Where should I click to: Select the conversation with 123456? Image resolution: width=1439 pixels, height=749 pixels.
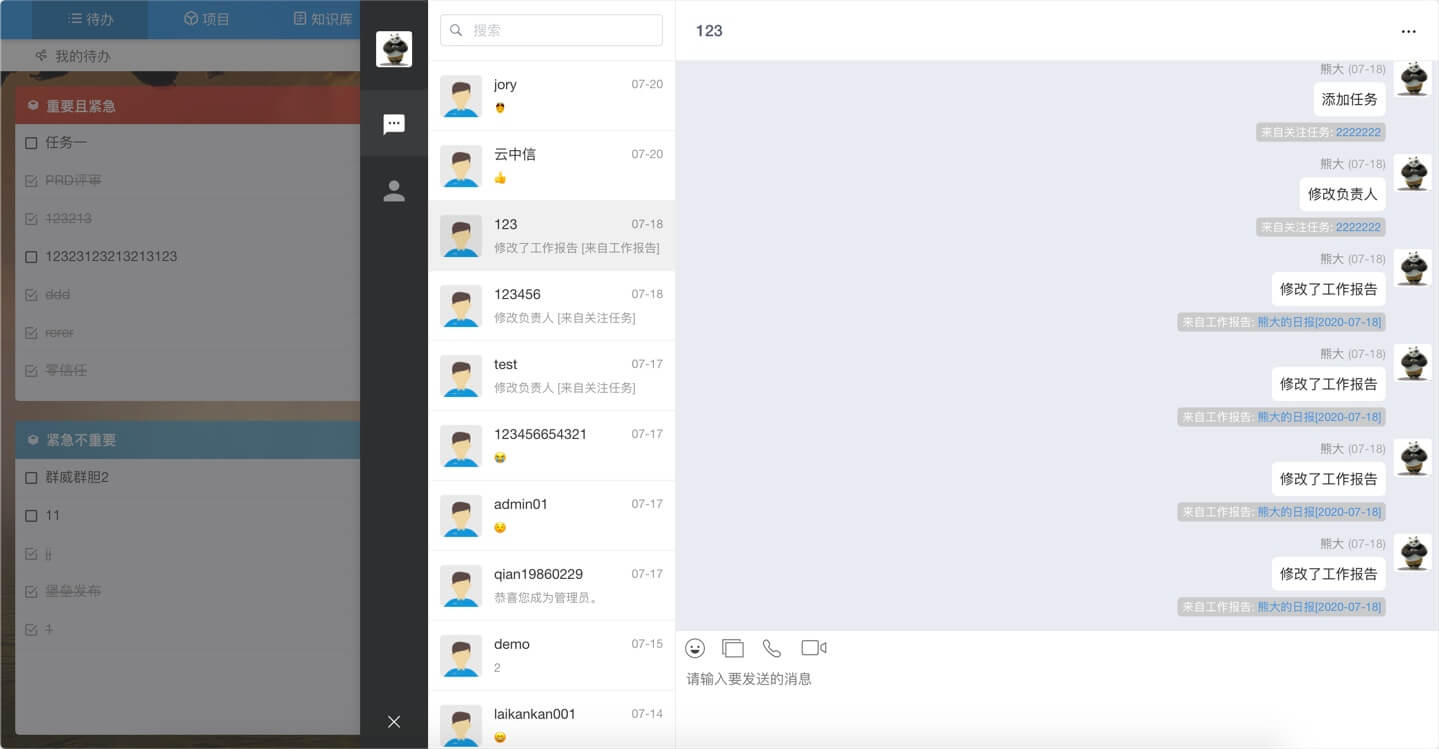point(552,305)
